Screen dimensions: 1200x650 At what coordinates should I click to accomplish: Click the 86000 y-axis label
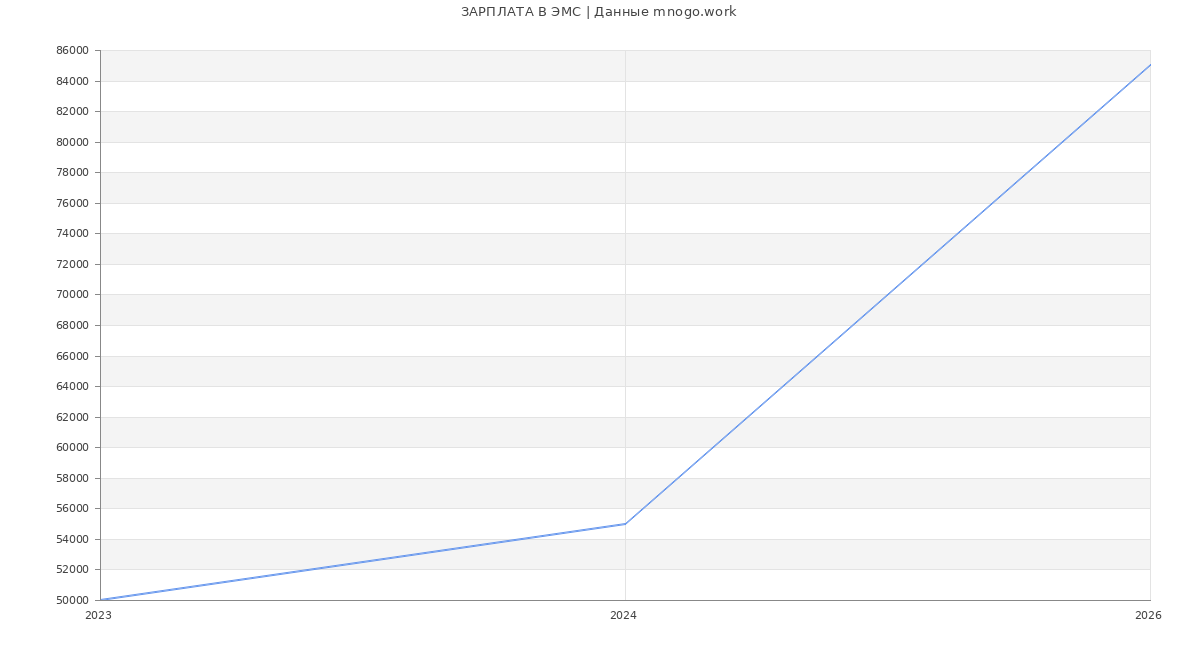(72, 51)
